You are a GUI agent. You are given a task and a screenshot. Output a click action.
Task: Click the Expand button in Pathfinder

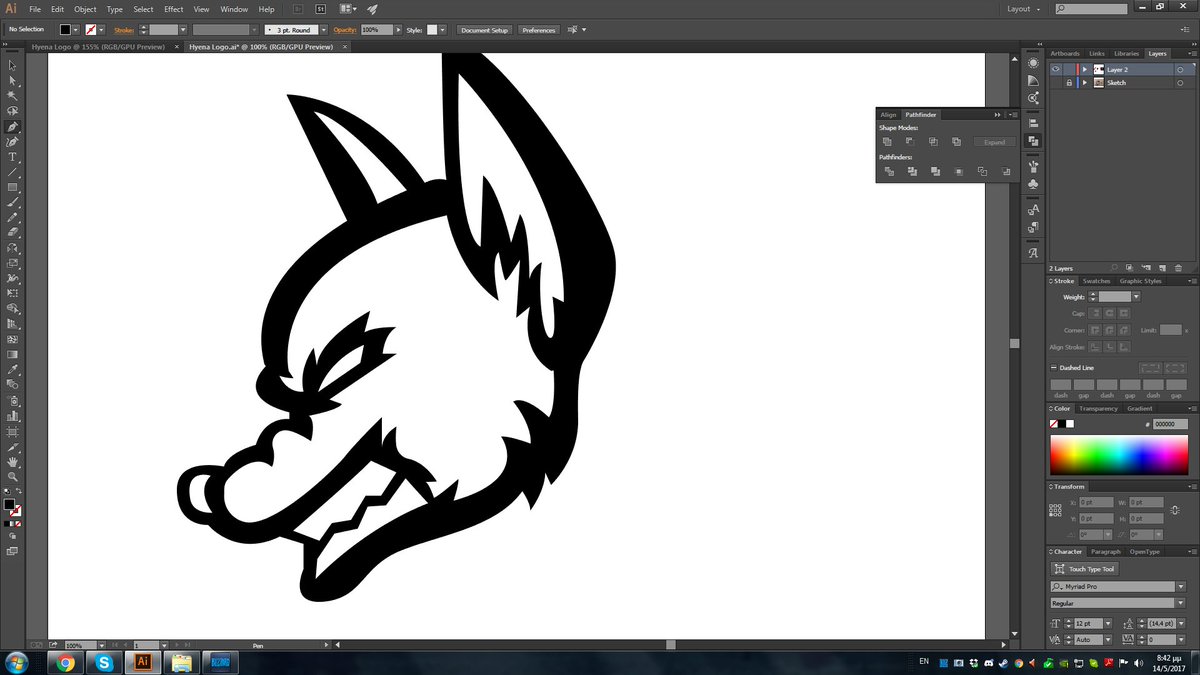[994, 142]
